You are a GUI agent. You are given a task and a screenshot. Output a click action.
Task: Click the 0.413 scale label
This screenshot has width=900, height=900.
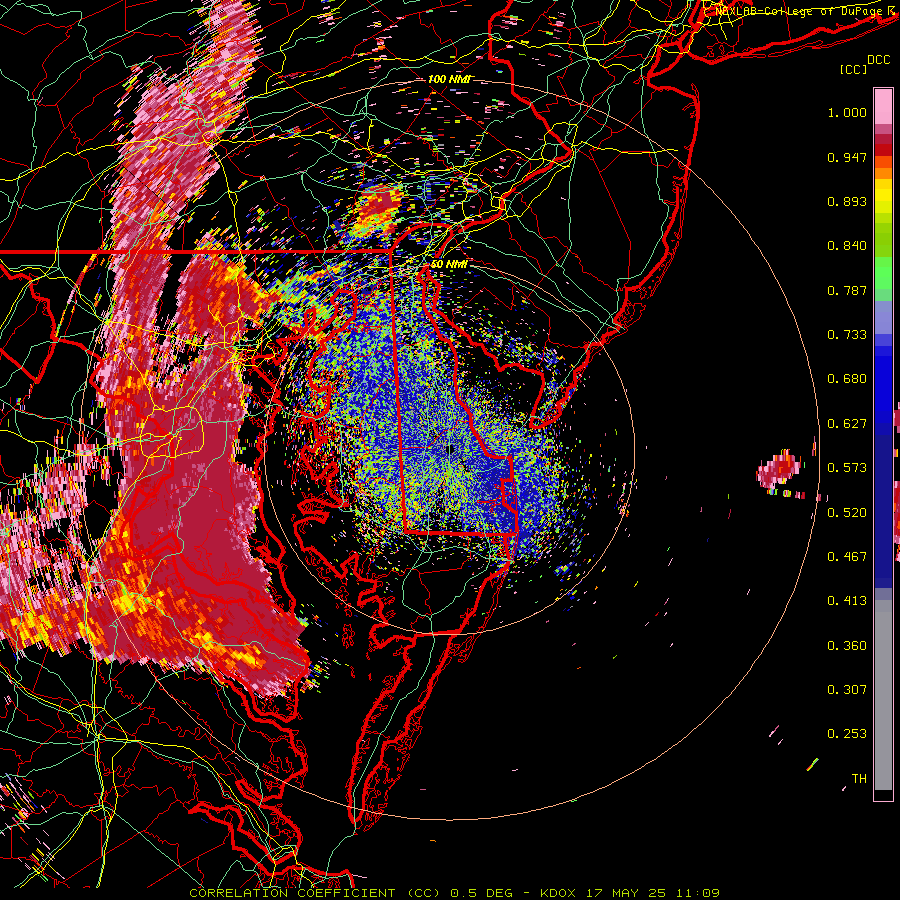click(847, 601)
